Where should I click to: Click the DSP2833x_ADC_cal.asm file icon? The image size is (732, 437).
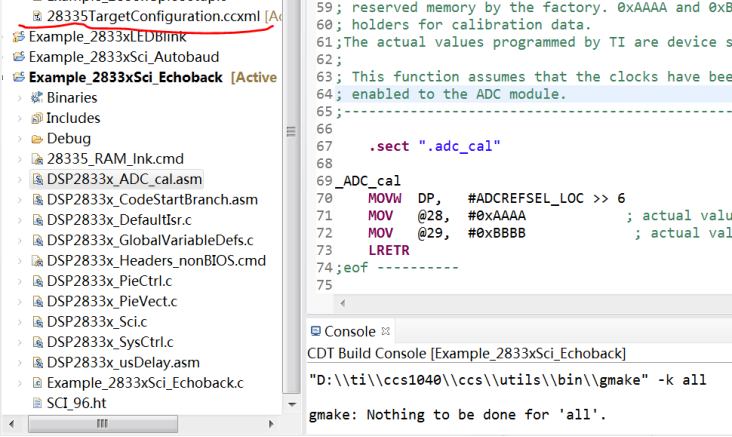point(37,179)
